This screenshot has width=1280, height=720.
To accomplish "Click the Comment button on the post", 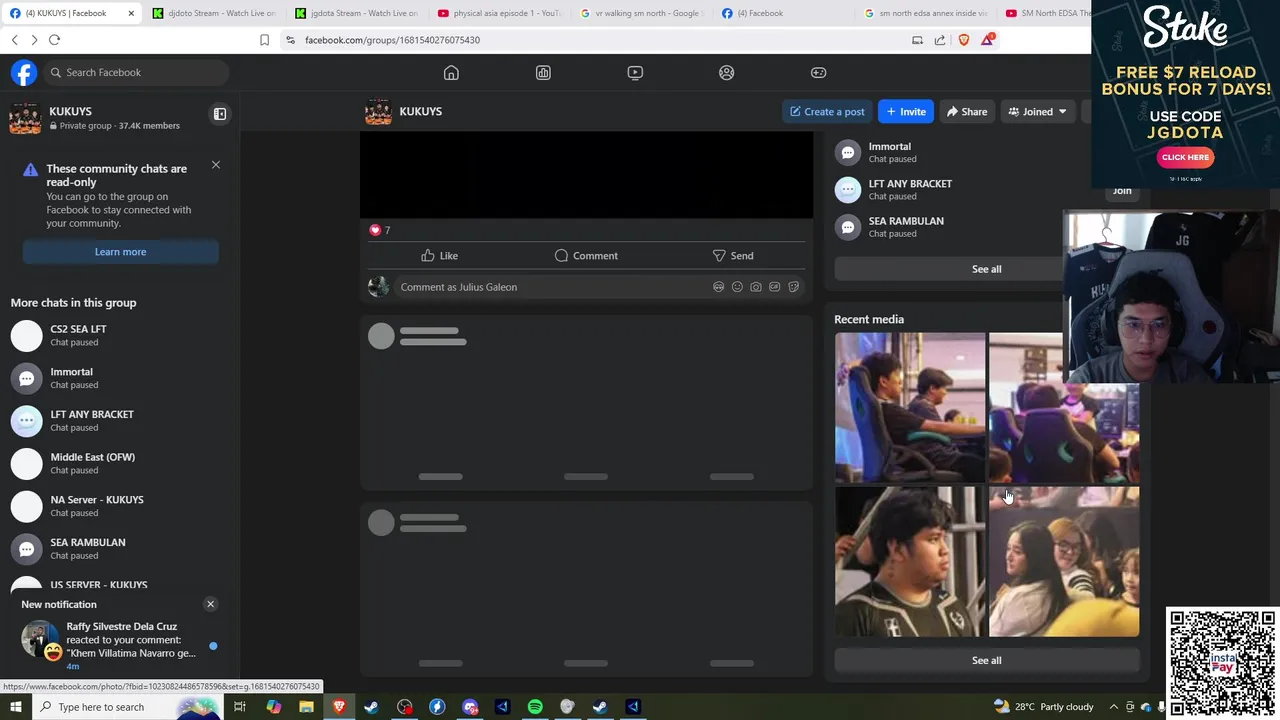I will click(x=586, y=256).
